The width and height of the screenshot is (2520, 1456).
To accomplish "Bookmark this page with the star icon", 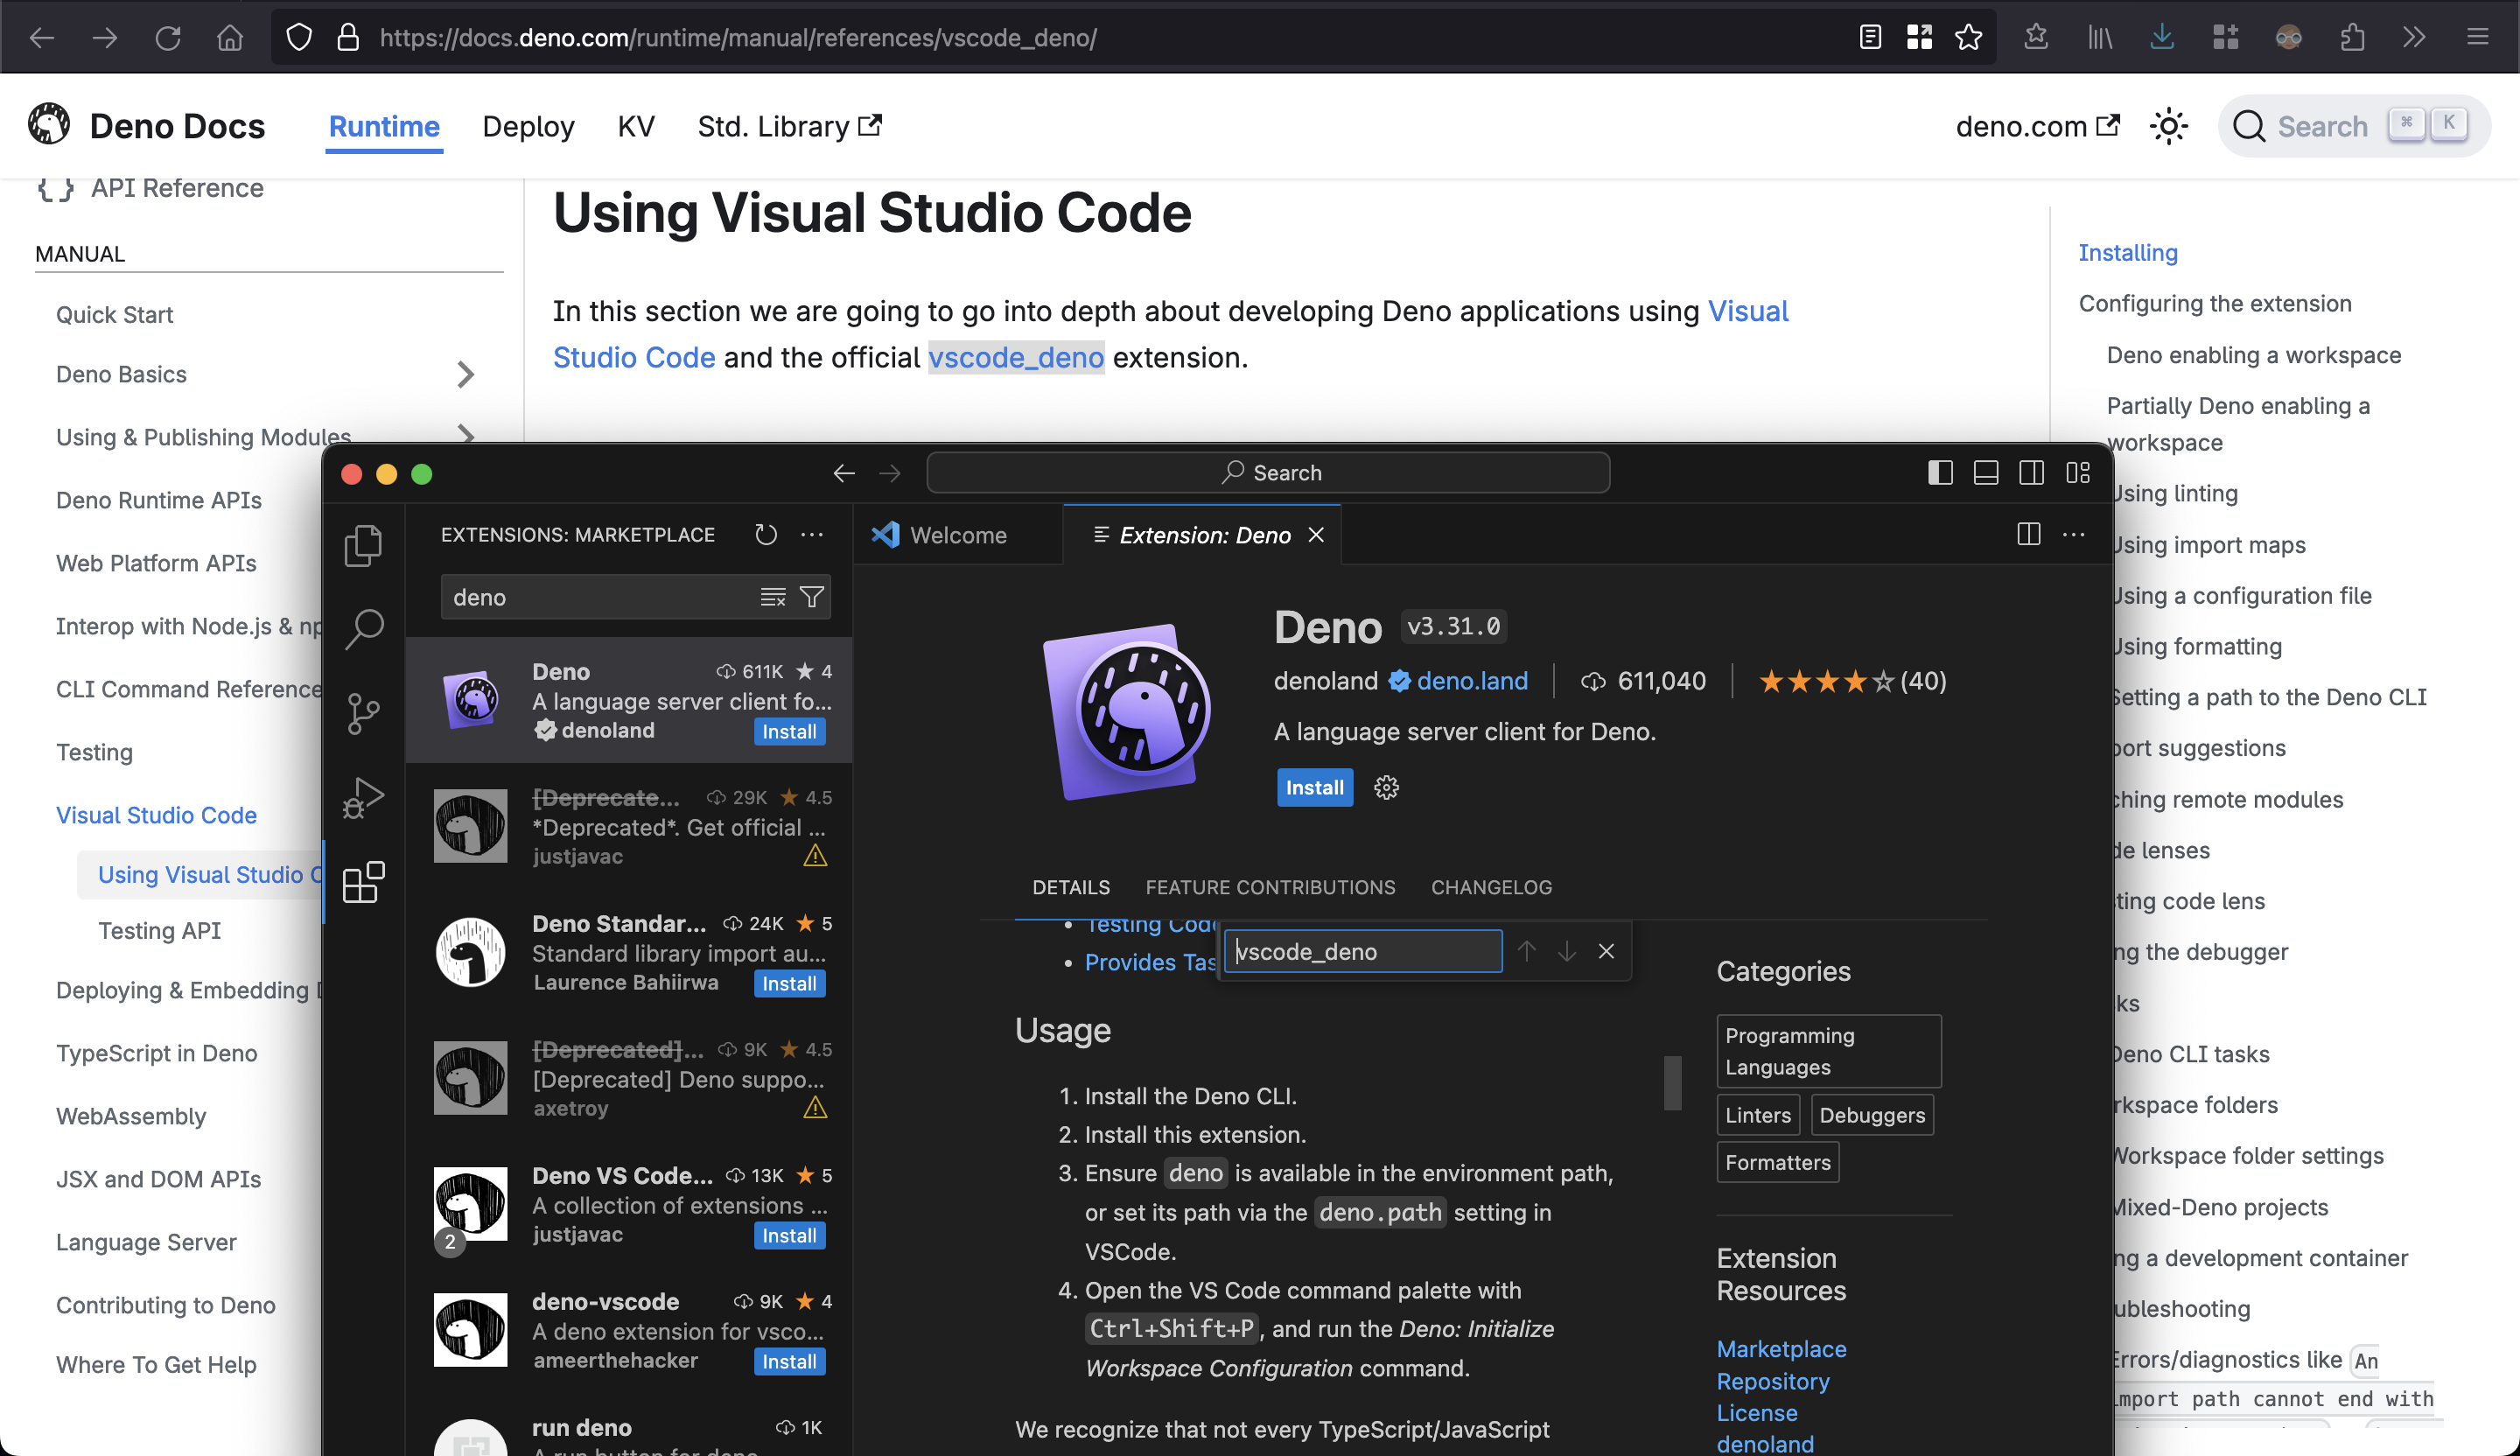I will [x=1968, y=38].
